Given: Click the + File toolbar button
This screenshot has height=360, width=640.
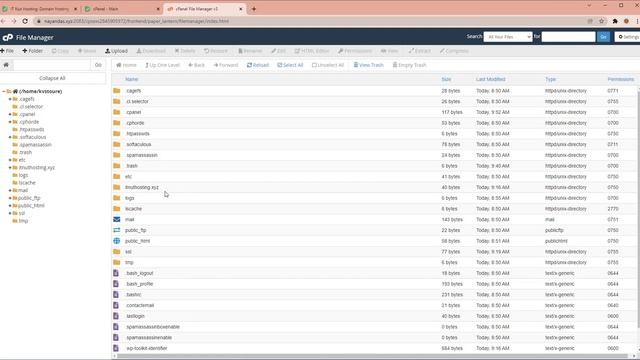Looking at the screenshot, I should click(7, 51).
